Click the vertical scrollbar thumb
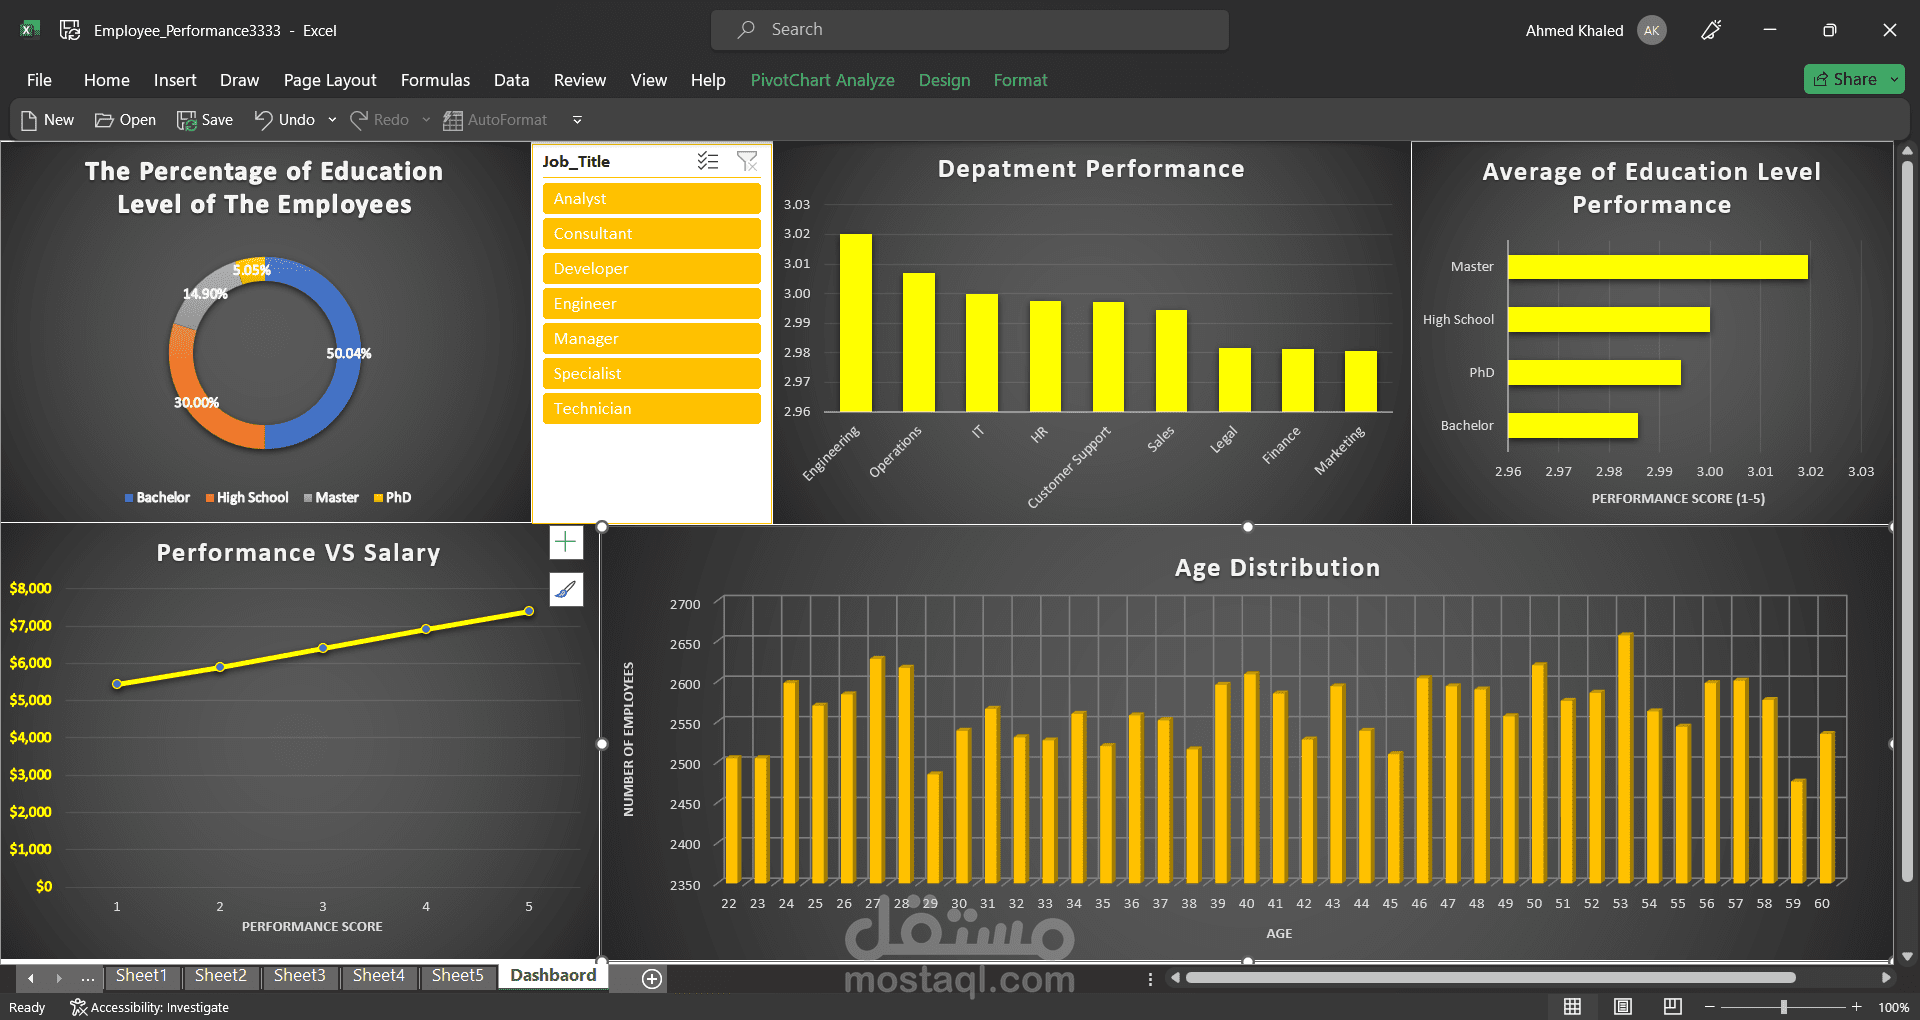The image size is (1920, 1020). click(1907, 520)
